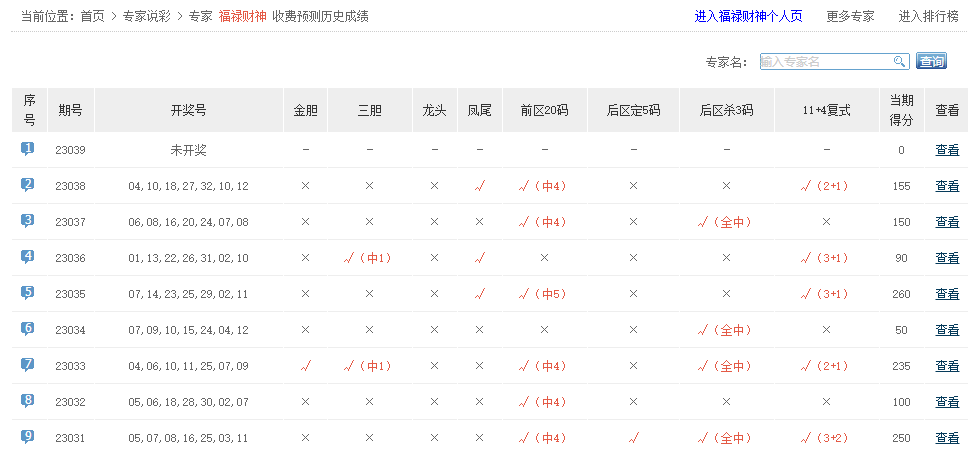Navigate to 首页 in breadcrumb
The image size is (968, 455).
tap(92, 17)
